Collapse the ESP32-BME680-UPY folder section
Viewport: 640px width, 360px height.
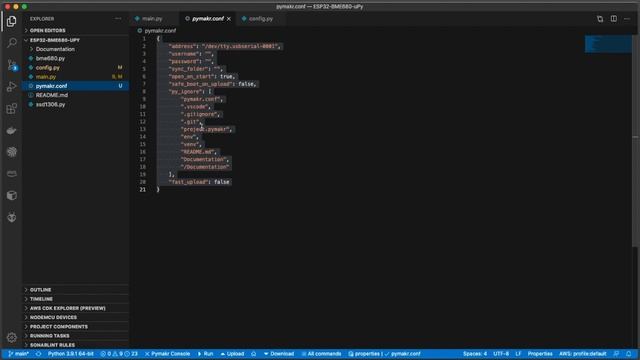point(75,40)
